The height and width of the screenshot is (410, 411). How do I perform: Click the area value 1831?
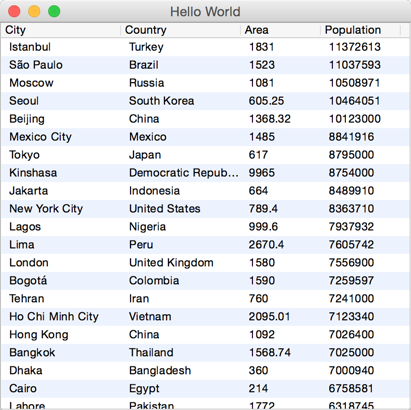262,47
